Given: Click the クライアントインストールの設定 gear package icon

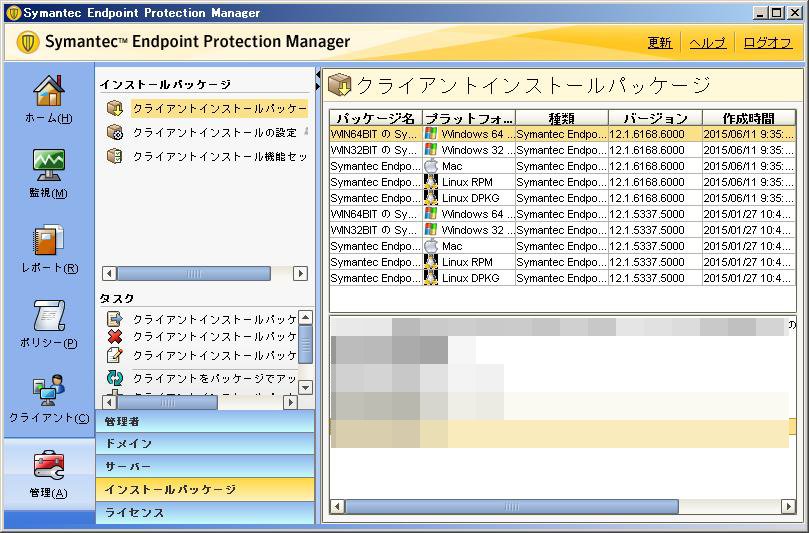Looking at the screenshot, I should tap(115, 133).
